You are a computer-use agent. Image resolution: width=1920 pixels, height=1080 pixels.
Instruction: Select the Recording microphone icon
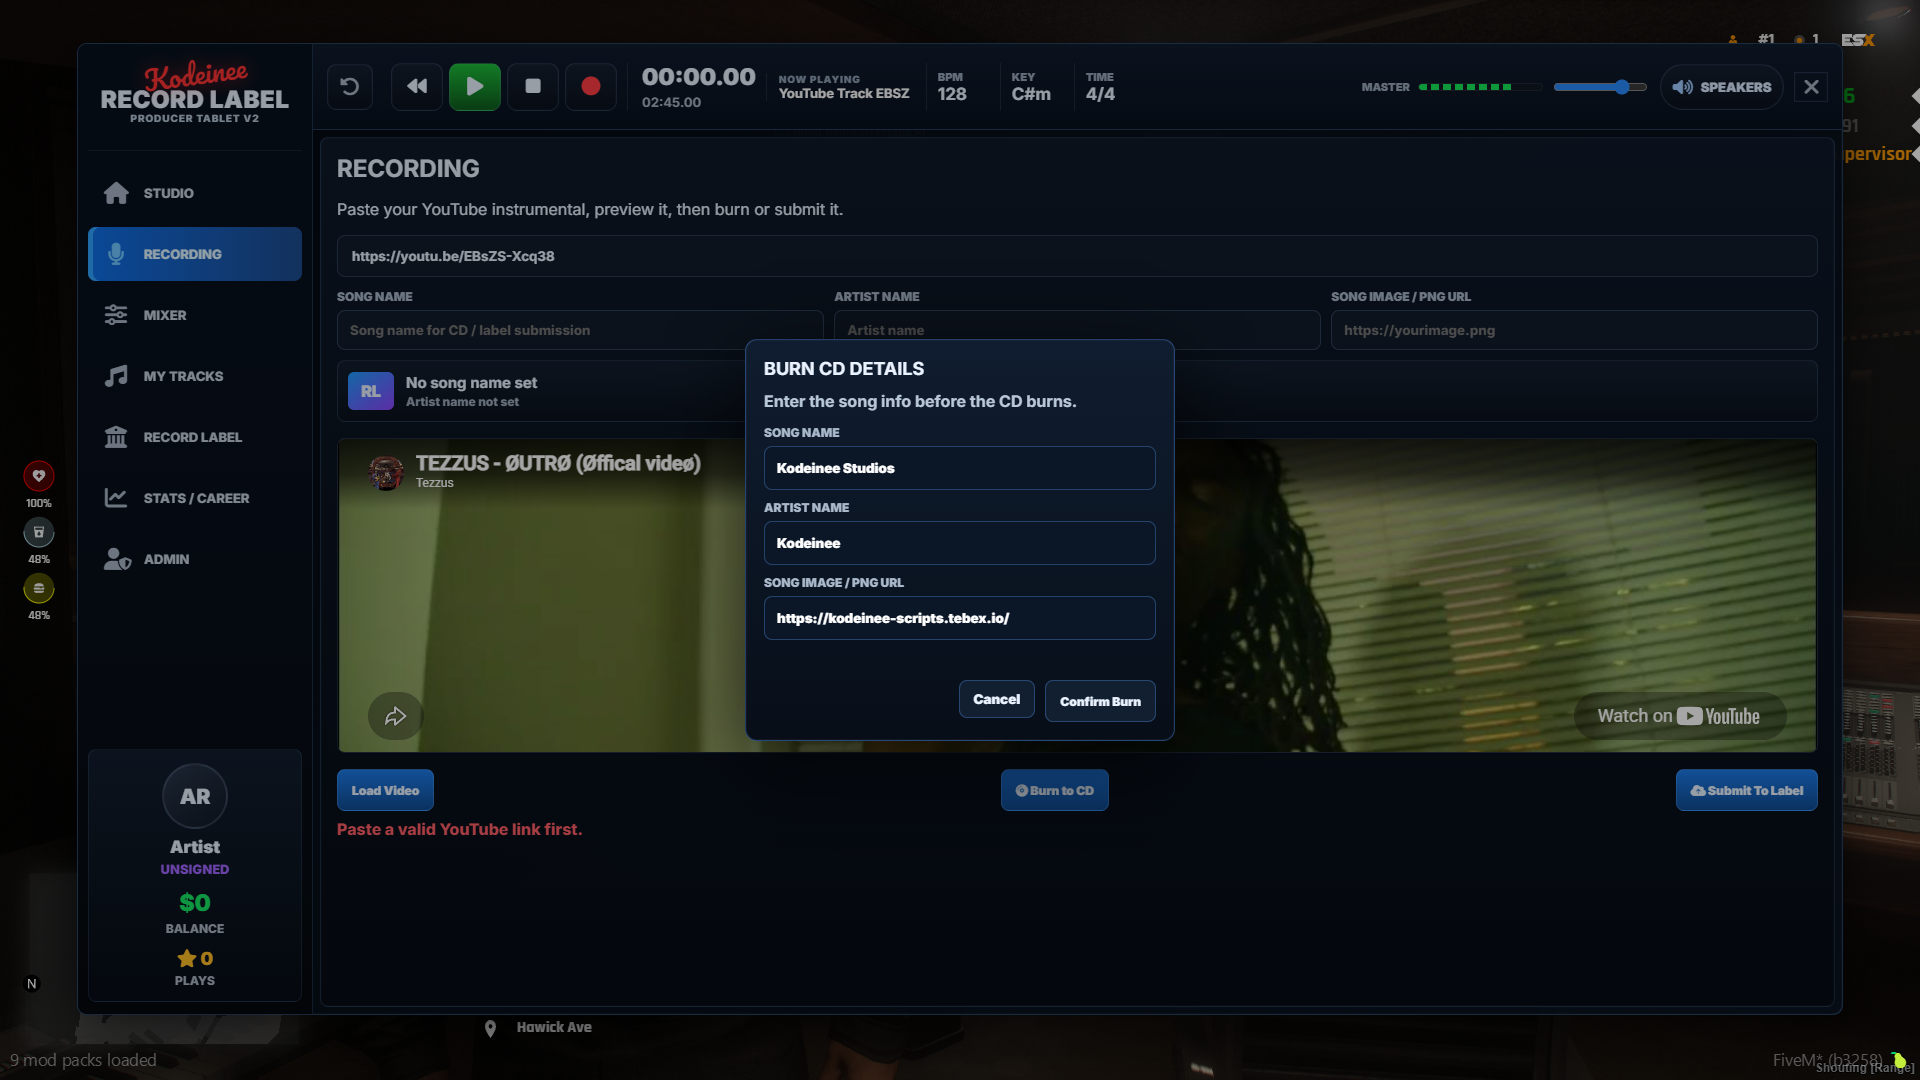click(116, 254)
